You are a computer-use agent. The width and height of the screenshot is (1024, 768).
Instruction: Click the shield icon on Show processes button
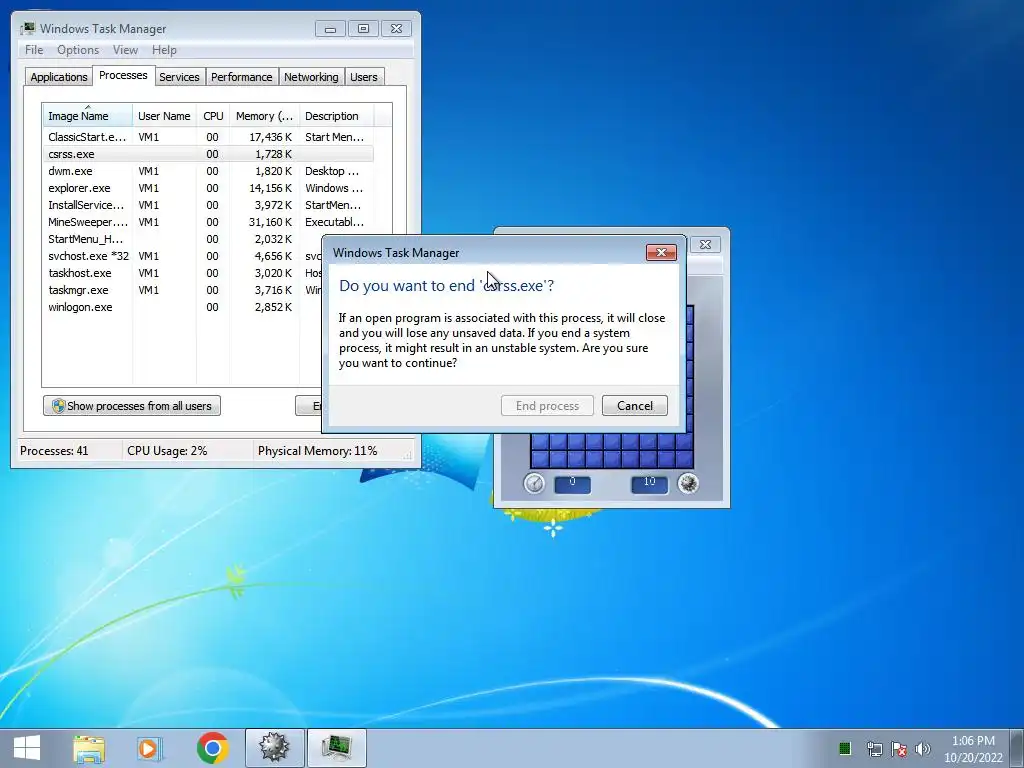point(58,406)
